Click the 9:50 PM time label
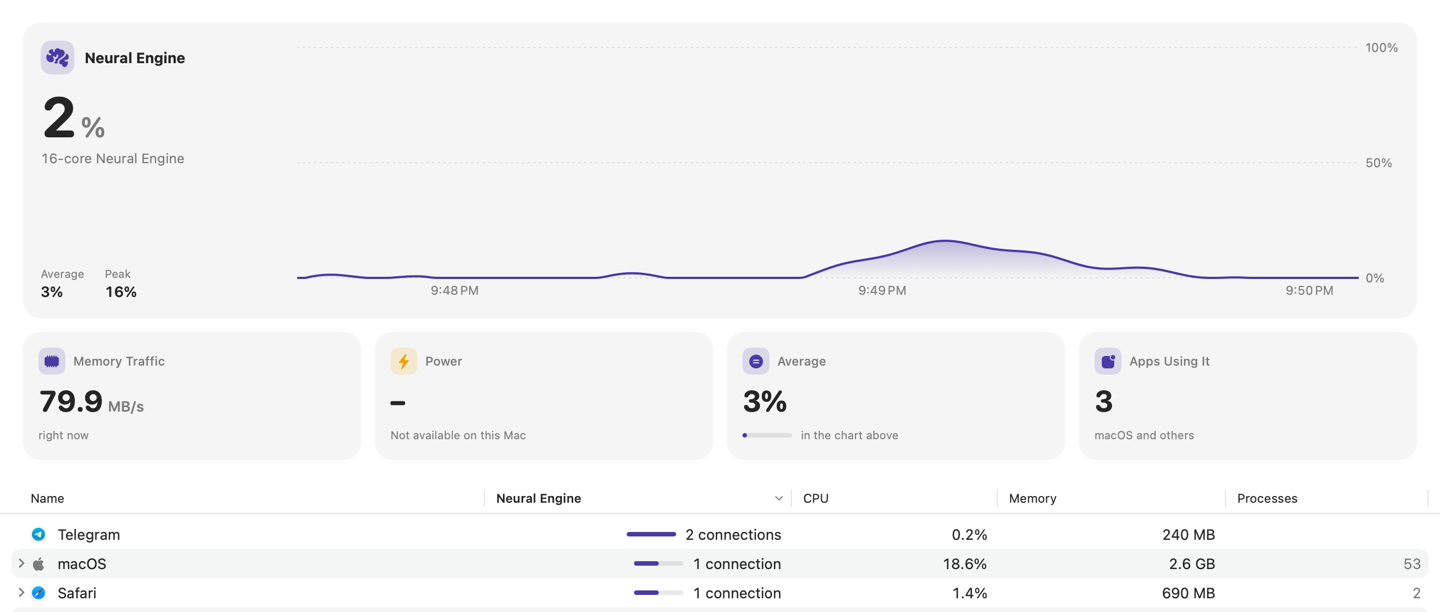The width and height of the screenshot is (1440, 612). 1310,291
